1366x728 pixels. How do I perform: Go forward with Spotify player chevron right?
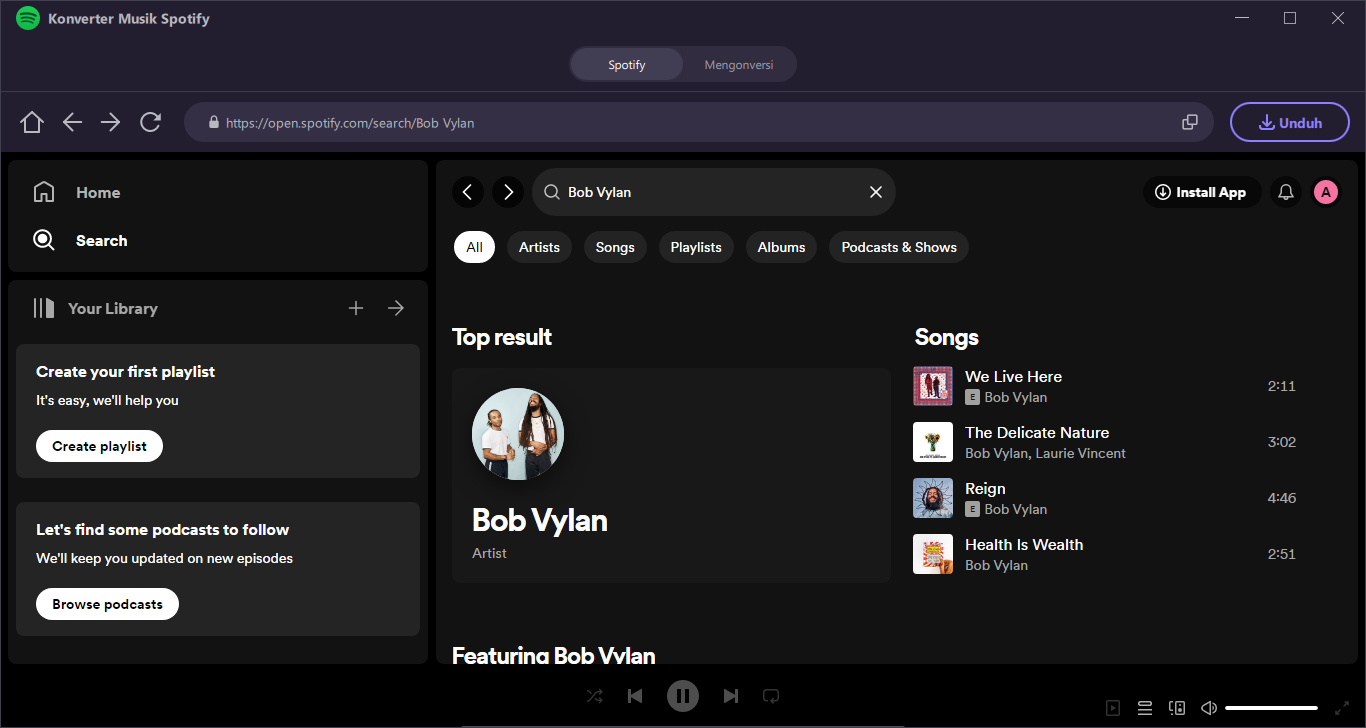coord(508,192)
